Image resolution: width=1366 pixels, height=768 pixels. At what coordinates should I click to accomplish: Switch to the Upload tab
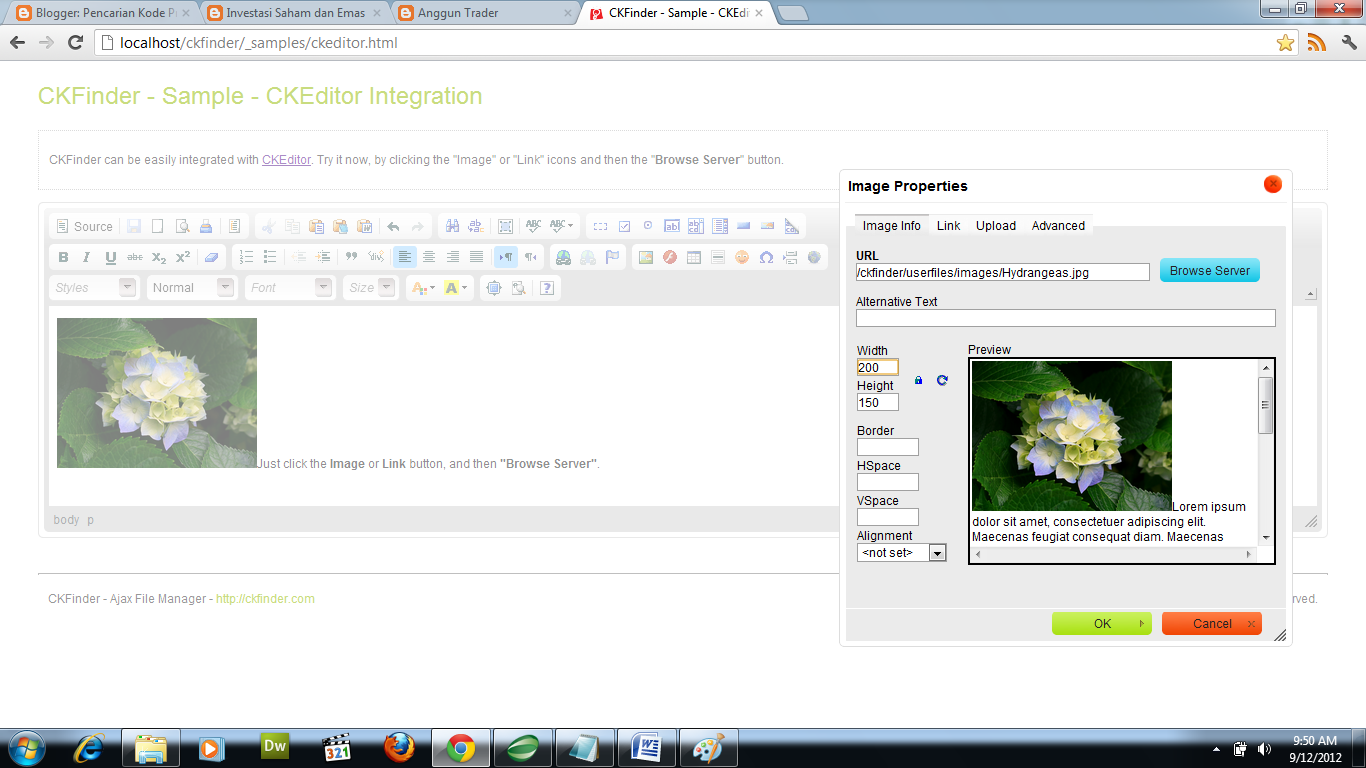pos(996,226)
